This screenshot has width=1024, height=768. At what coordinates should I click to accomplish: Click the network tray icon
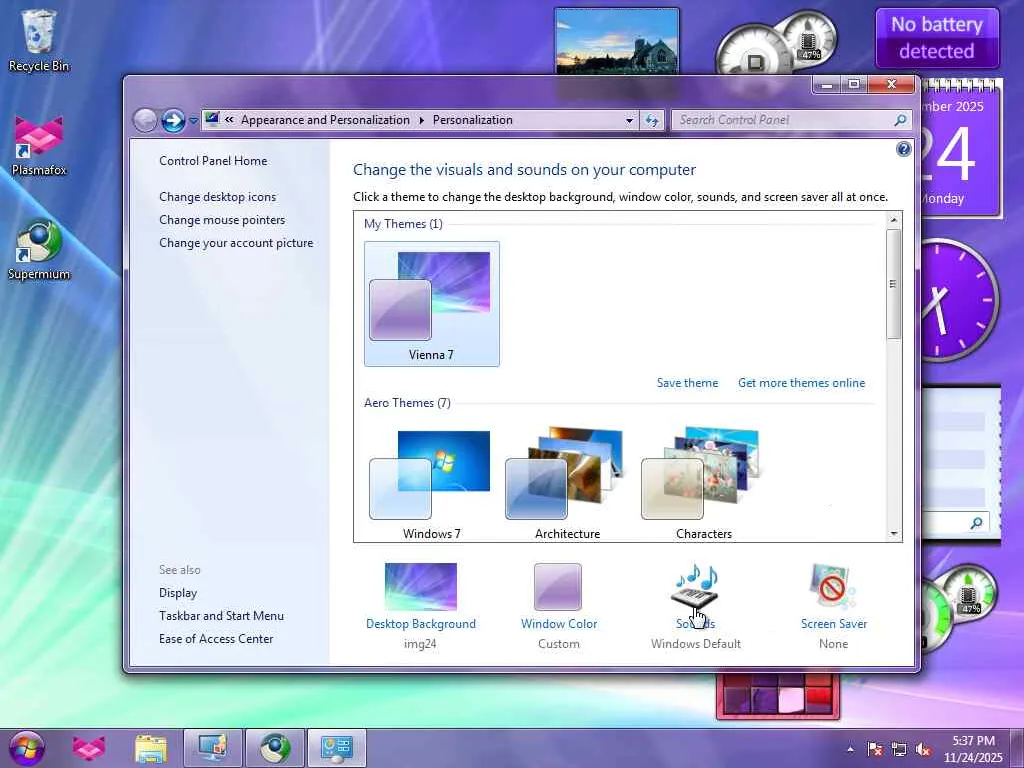point(899,750)
